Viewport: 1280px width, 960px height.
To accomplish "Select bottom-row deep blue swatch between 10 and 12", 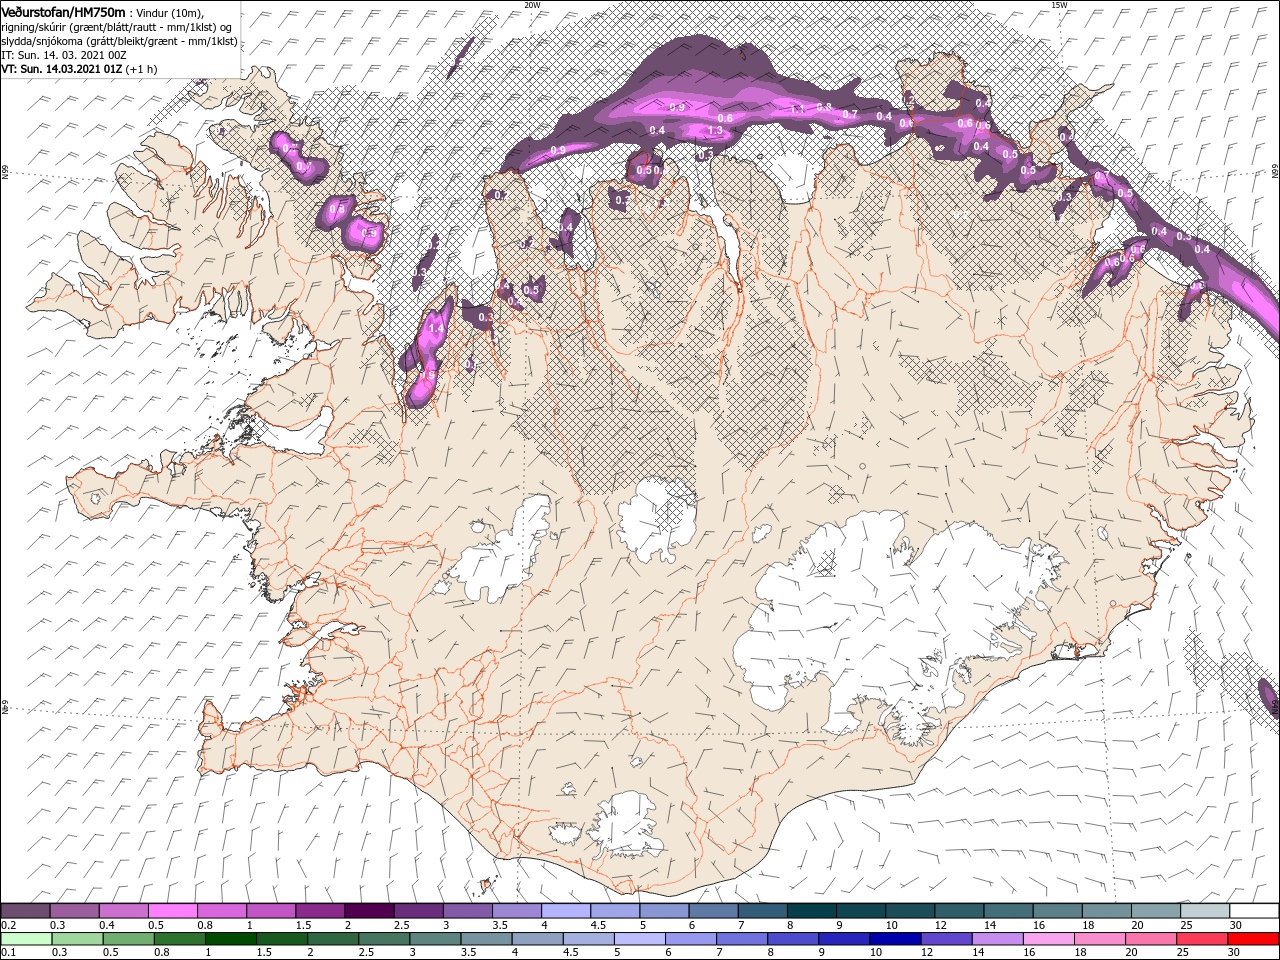I will [895, 939].
